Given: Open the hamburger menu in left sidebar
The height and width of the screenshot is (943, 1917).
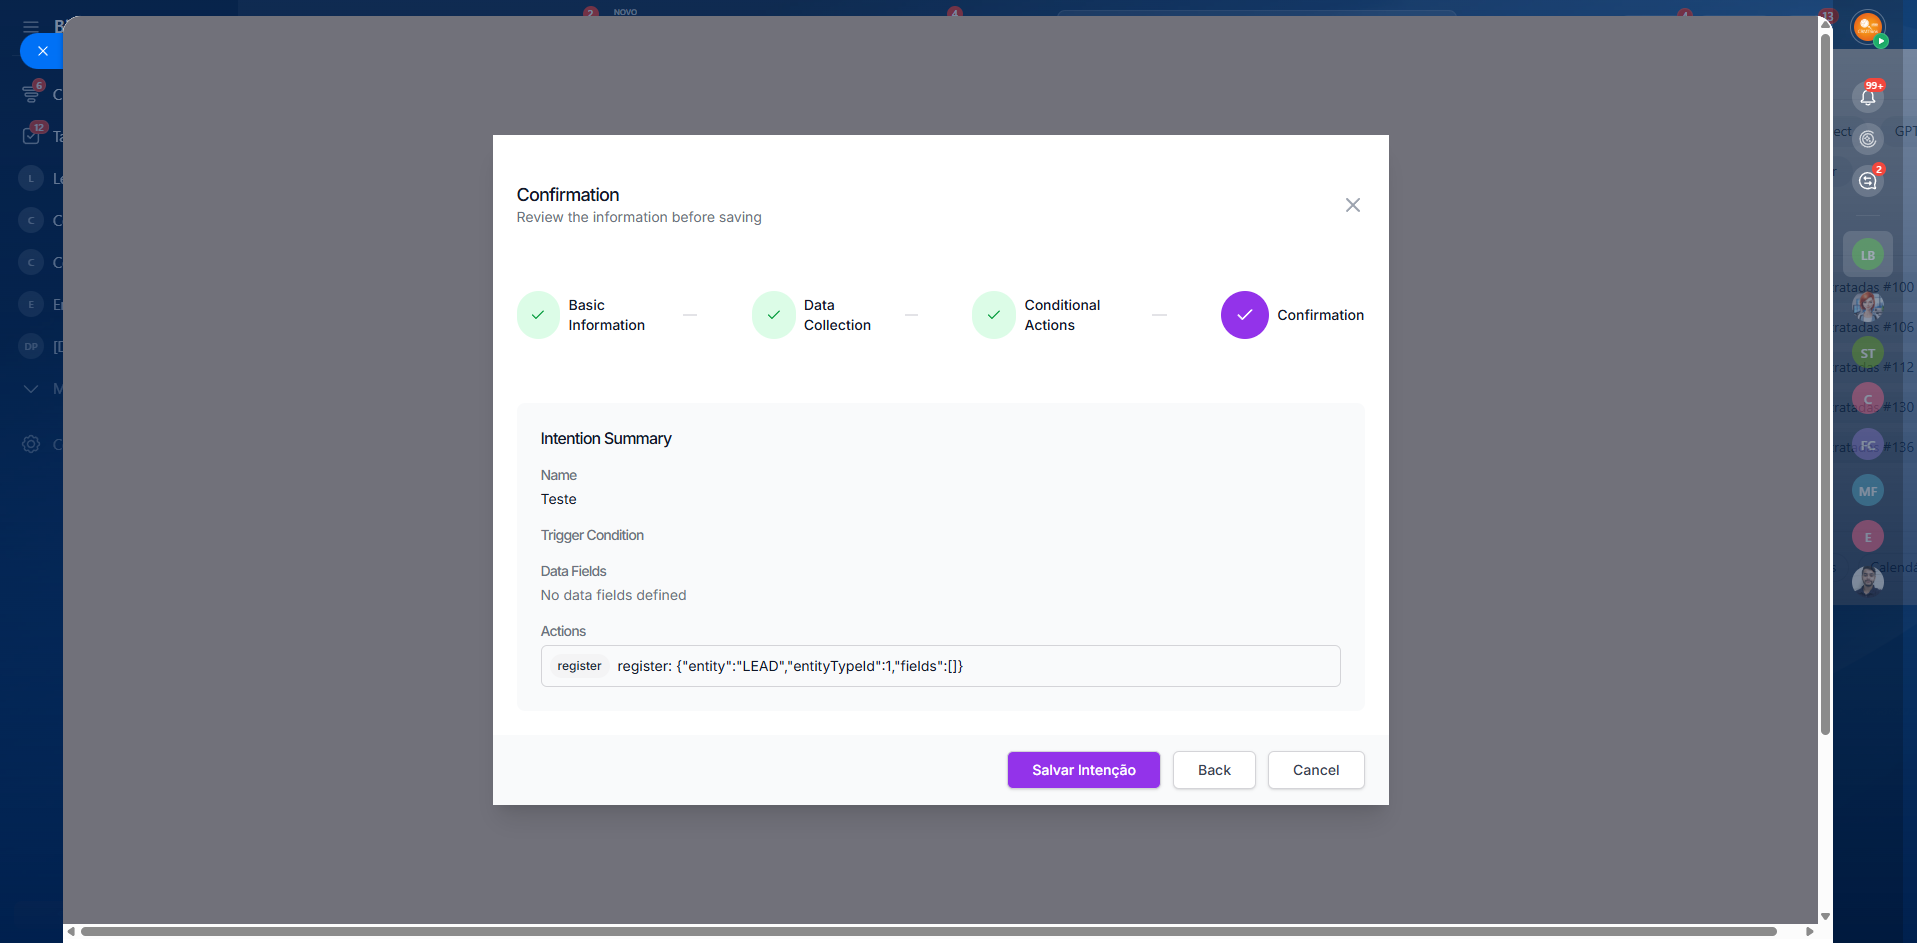Looking at the screenshot, I should click(31, 27).
